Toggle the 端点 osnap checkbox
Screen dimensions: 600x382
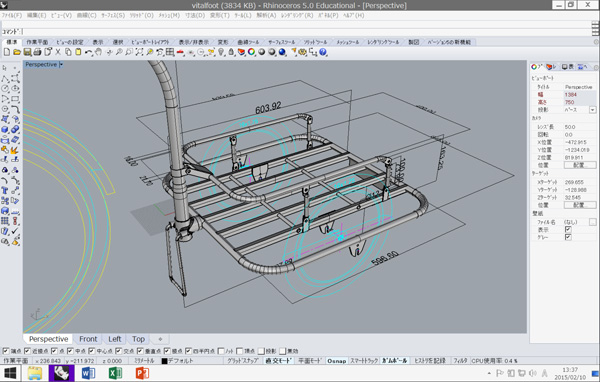pos(5,351)
